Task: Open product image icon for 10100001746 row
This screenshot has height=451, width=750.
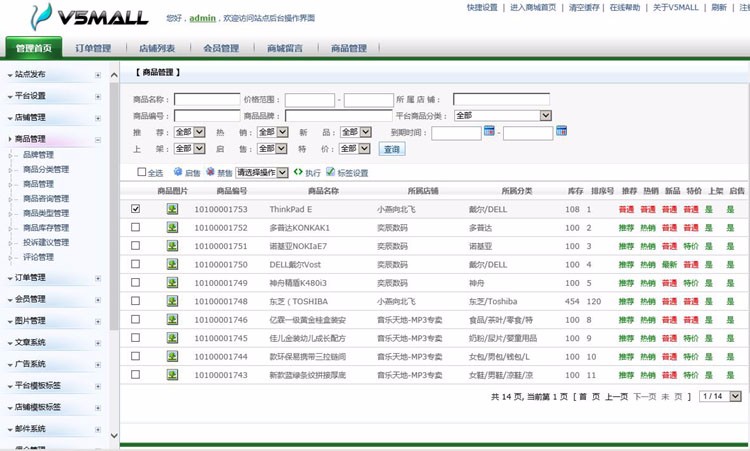Action: 172,319
